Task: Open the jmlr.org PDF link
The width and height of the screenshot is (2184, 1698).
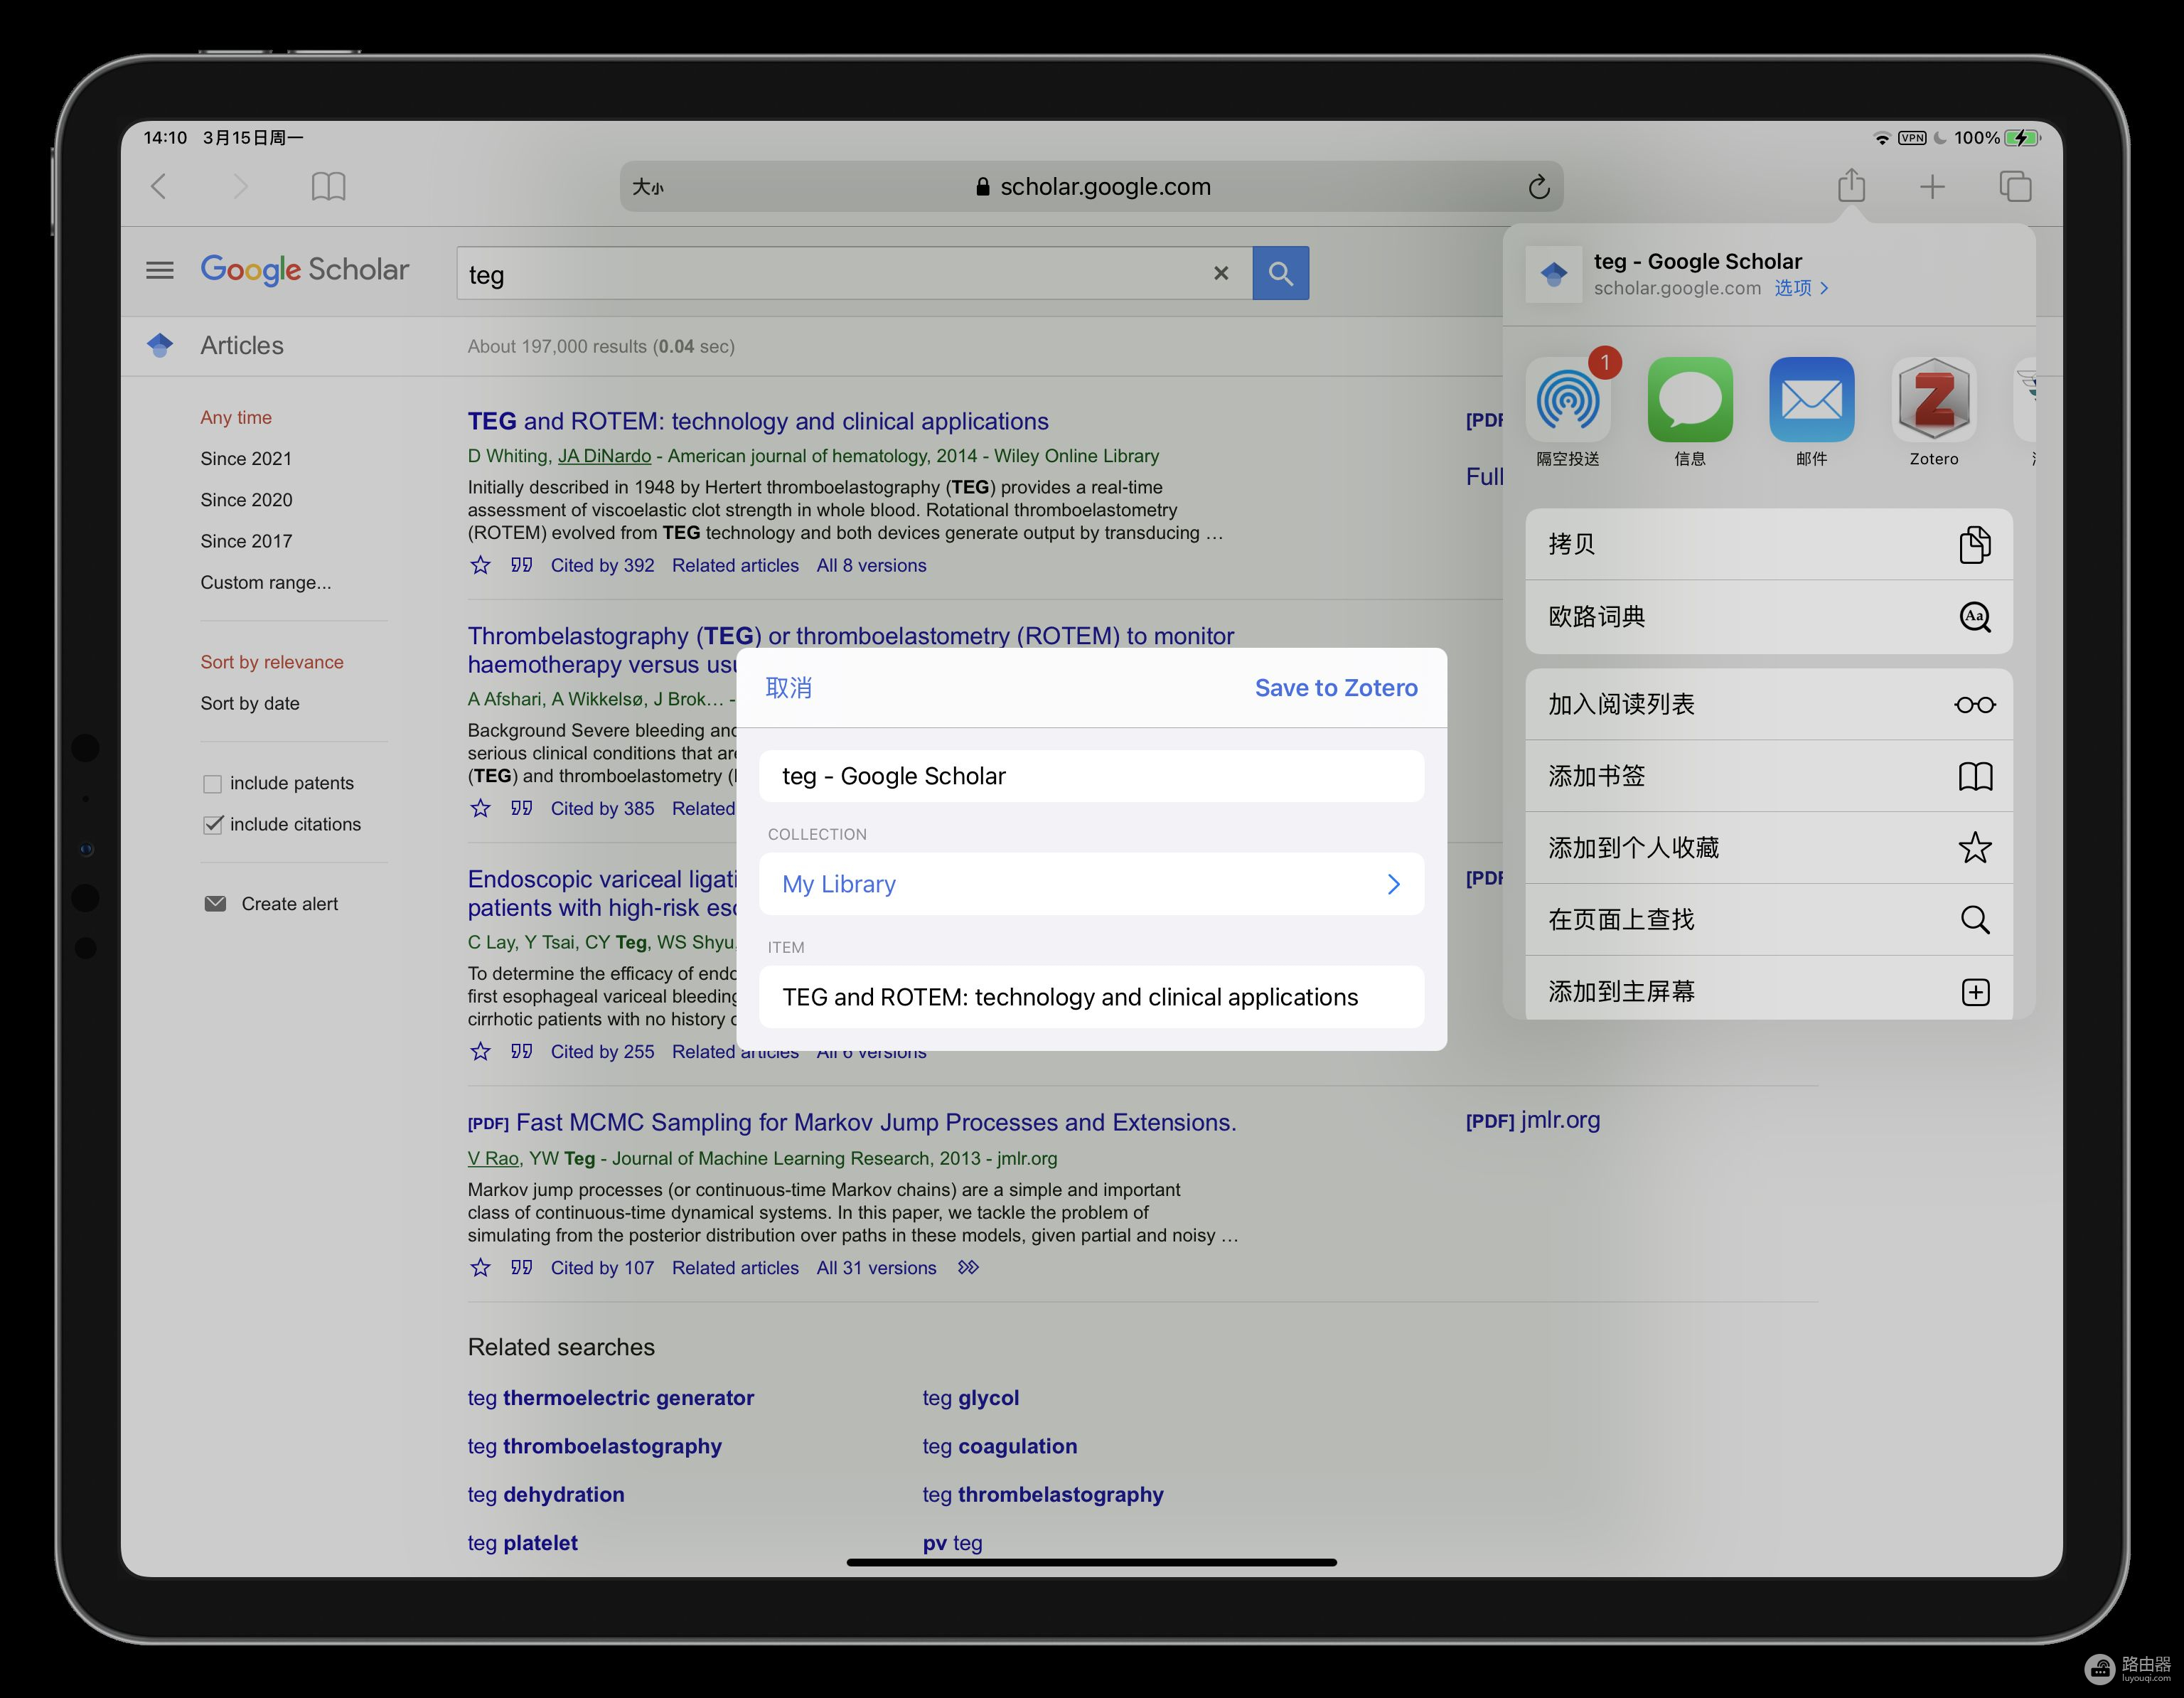Action: 1533,1120
